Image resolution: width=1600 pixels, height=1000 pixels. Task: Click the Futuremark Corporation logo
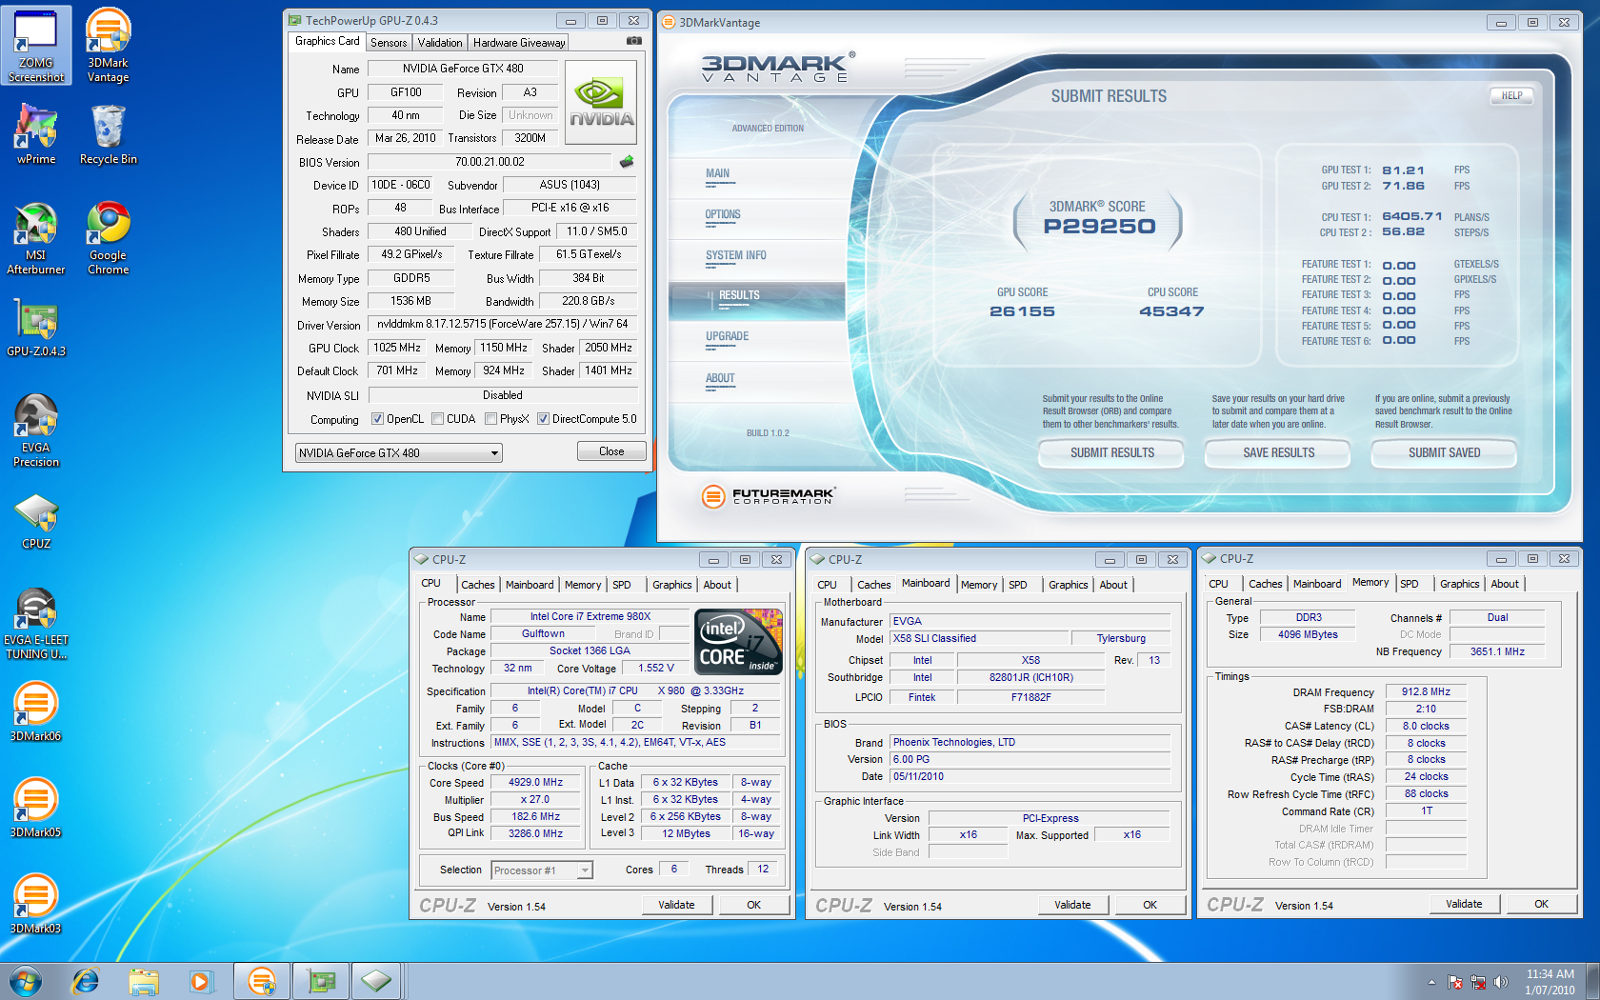click(768, 496)
